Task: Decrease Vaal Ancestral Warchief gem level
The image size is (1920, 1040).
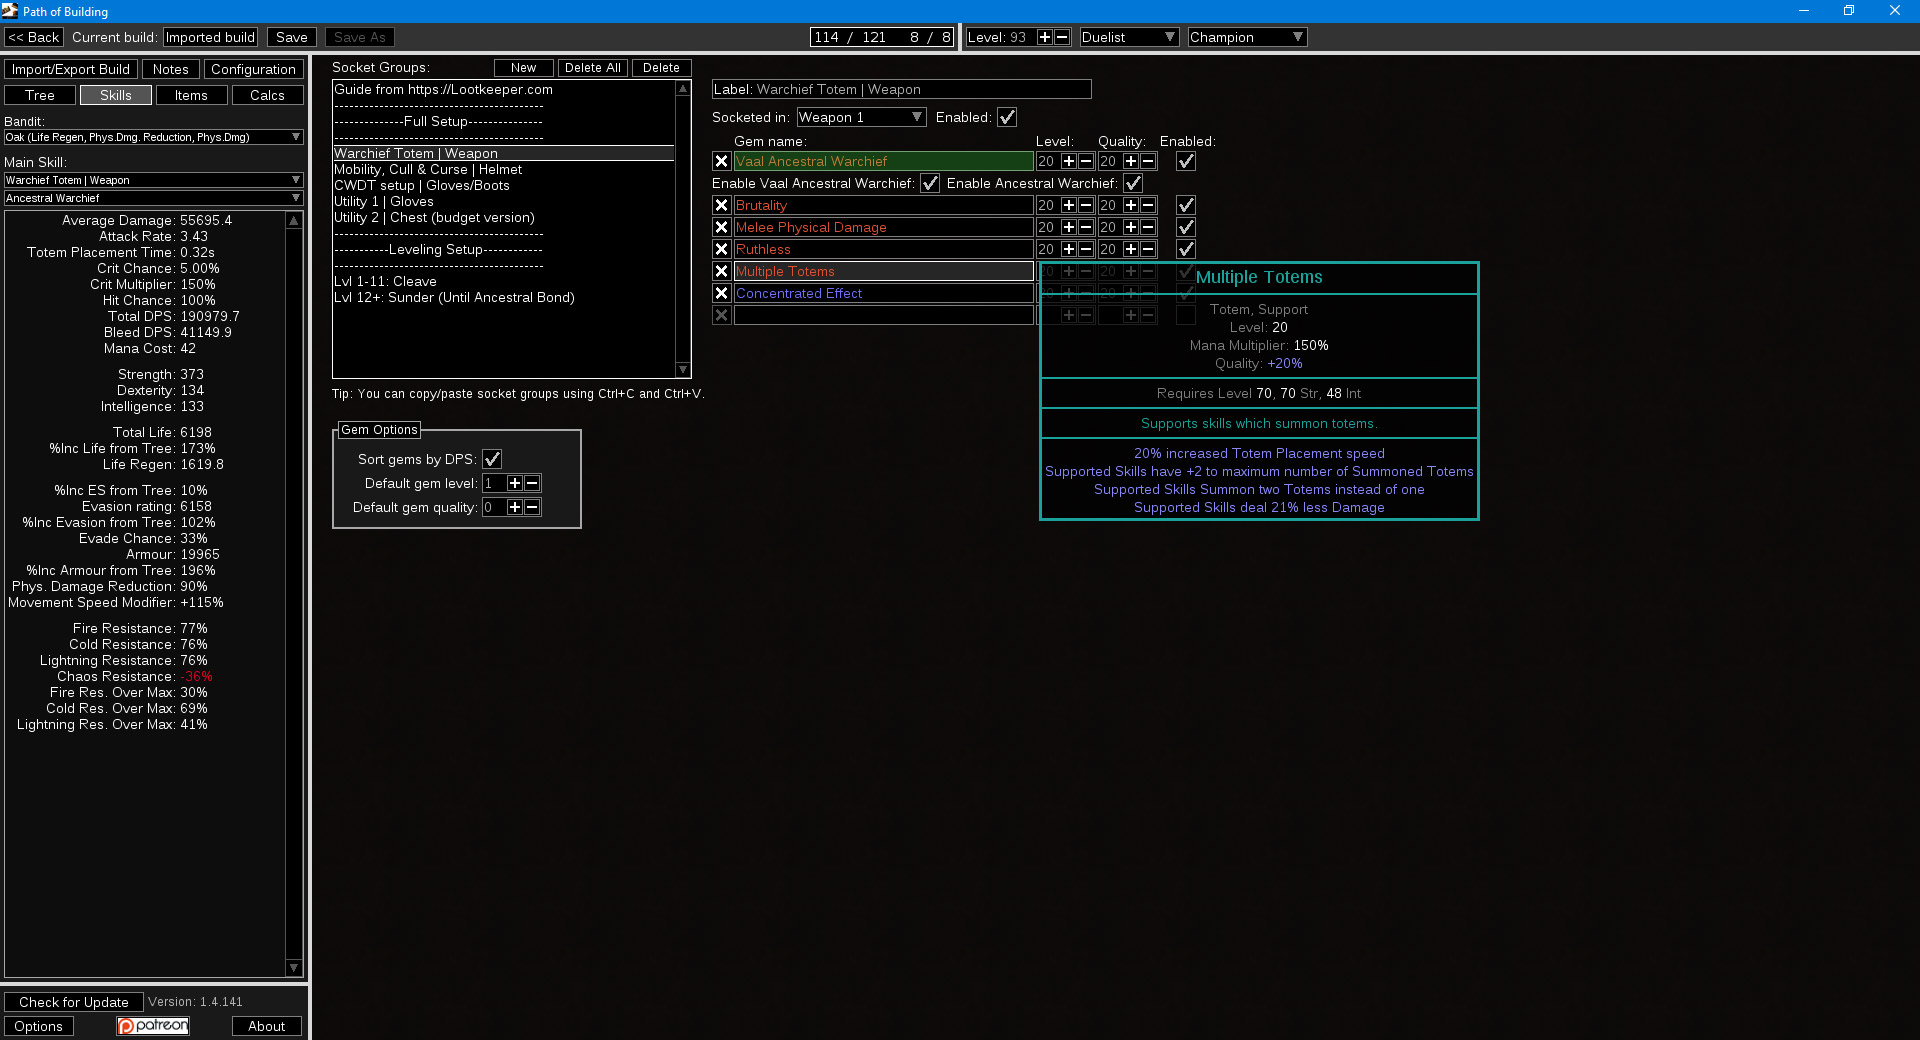Action: 1086,161
